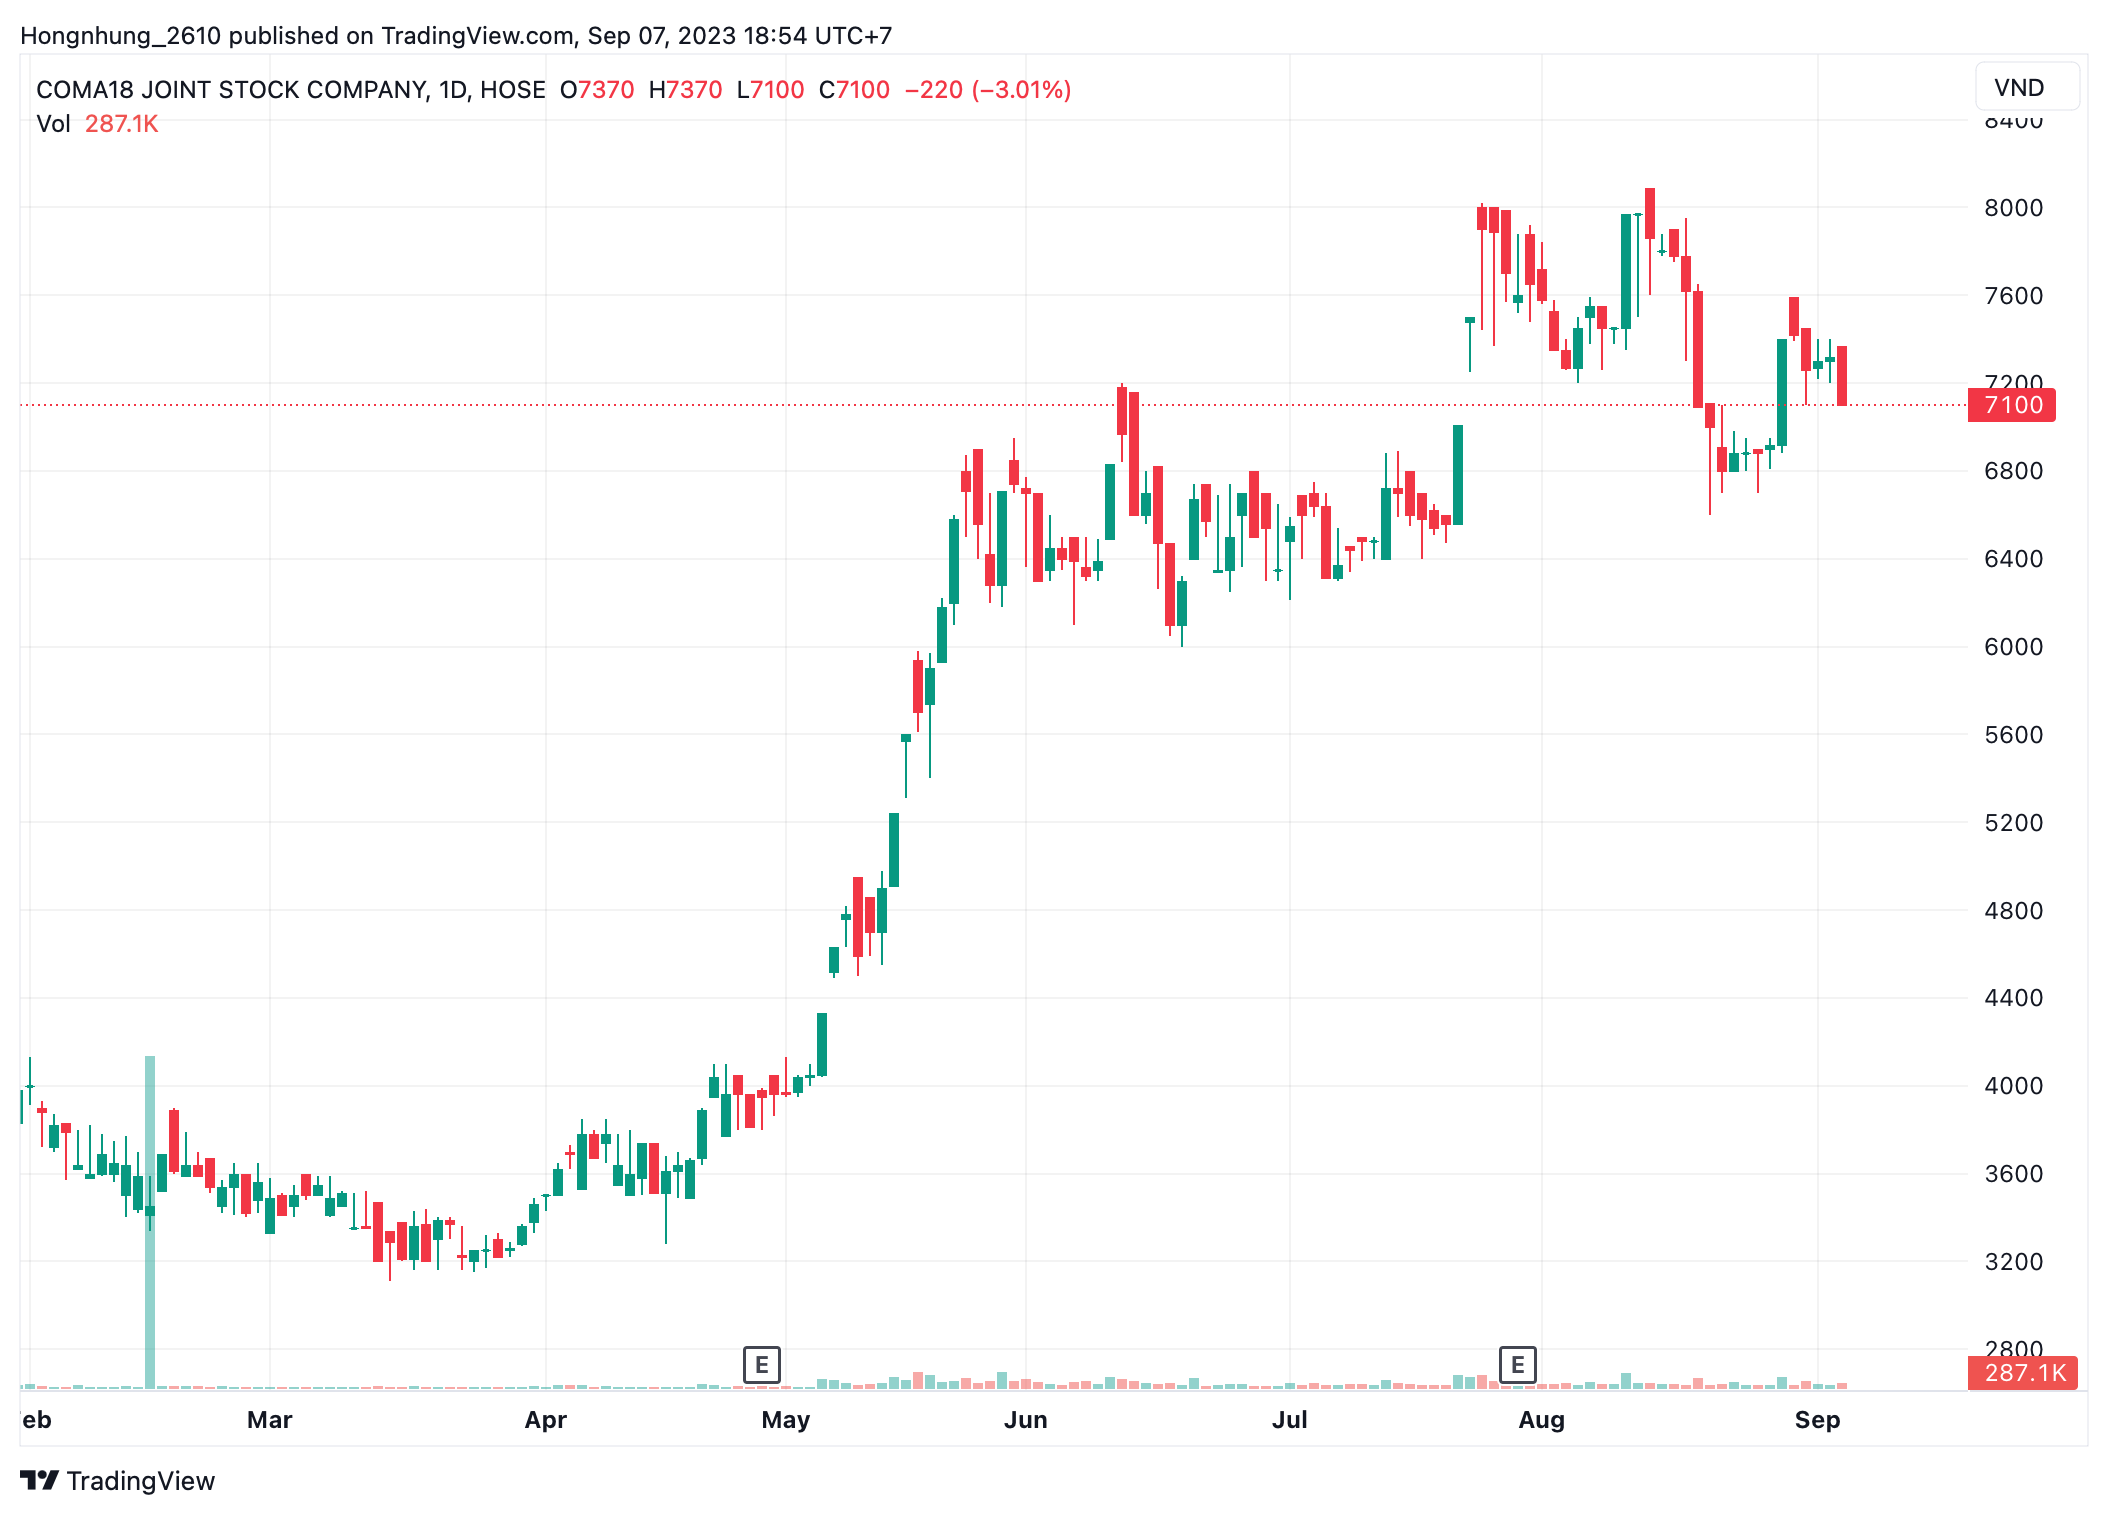
Task: Click the Apr label on time axis
Action: pyautogui.click(x=545, y=1420)
